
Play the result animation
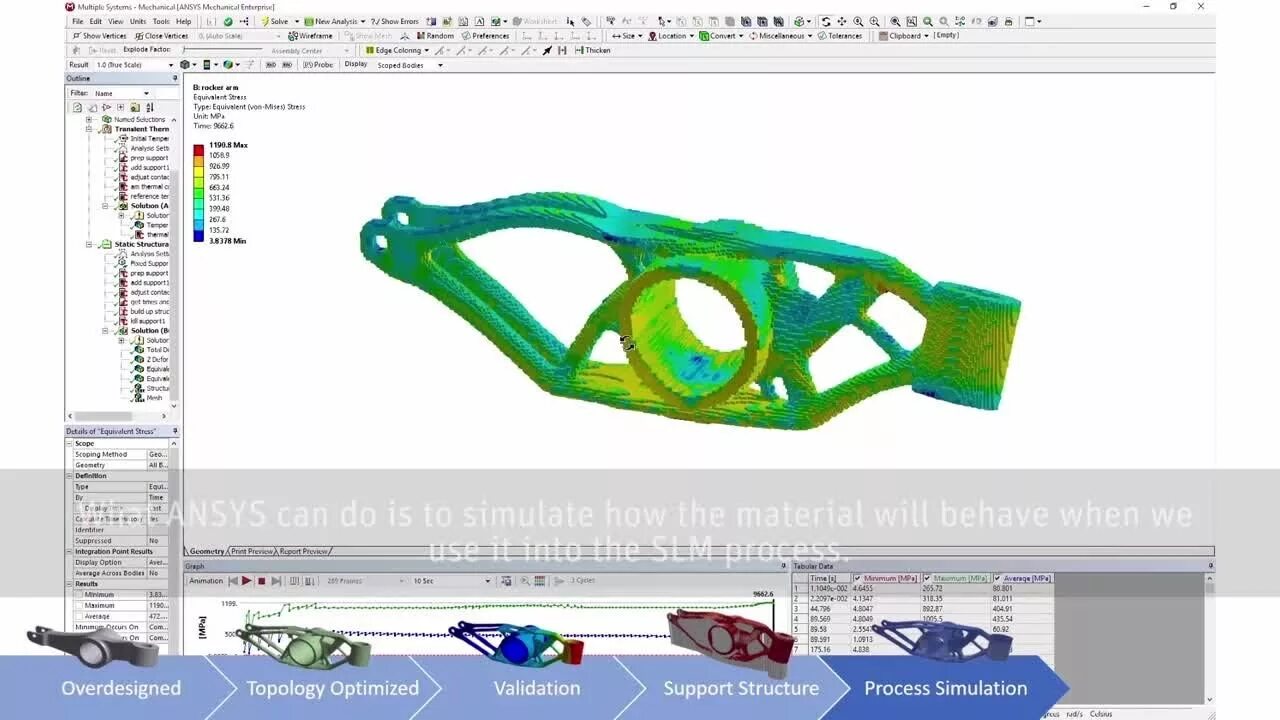coord(247,581)
